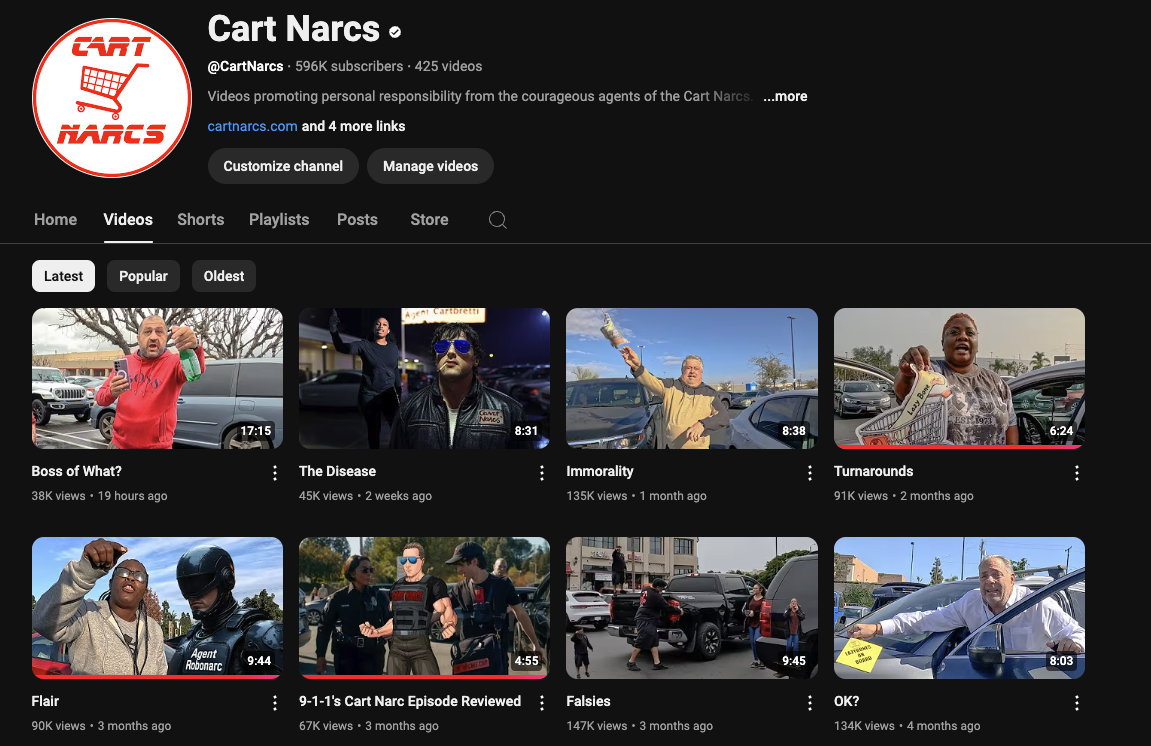Select the Videos tab

[x=128, y=220]
